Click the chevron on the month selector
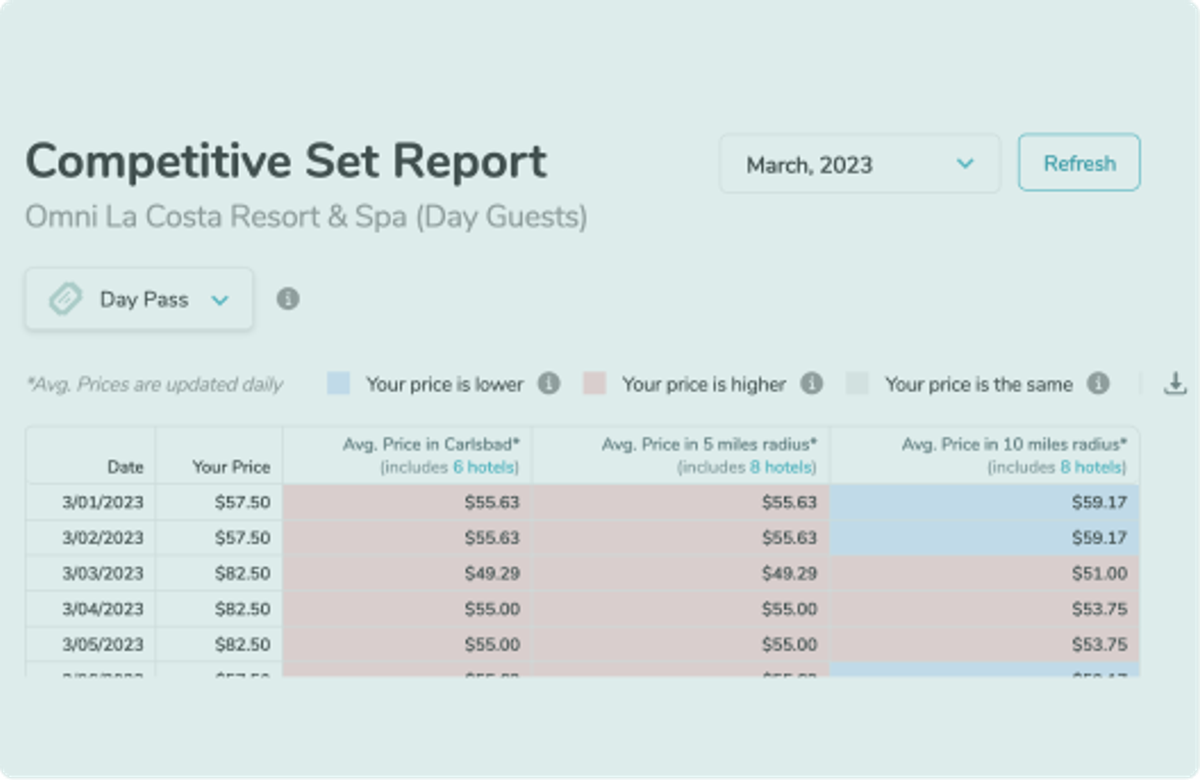This screenshot has width=1200, height=780. pyautogui.click(x=966, y=163)
